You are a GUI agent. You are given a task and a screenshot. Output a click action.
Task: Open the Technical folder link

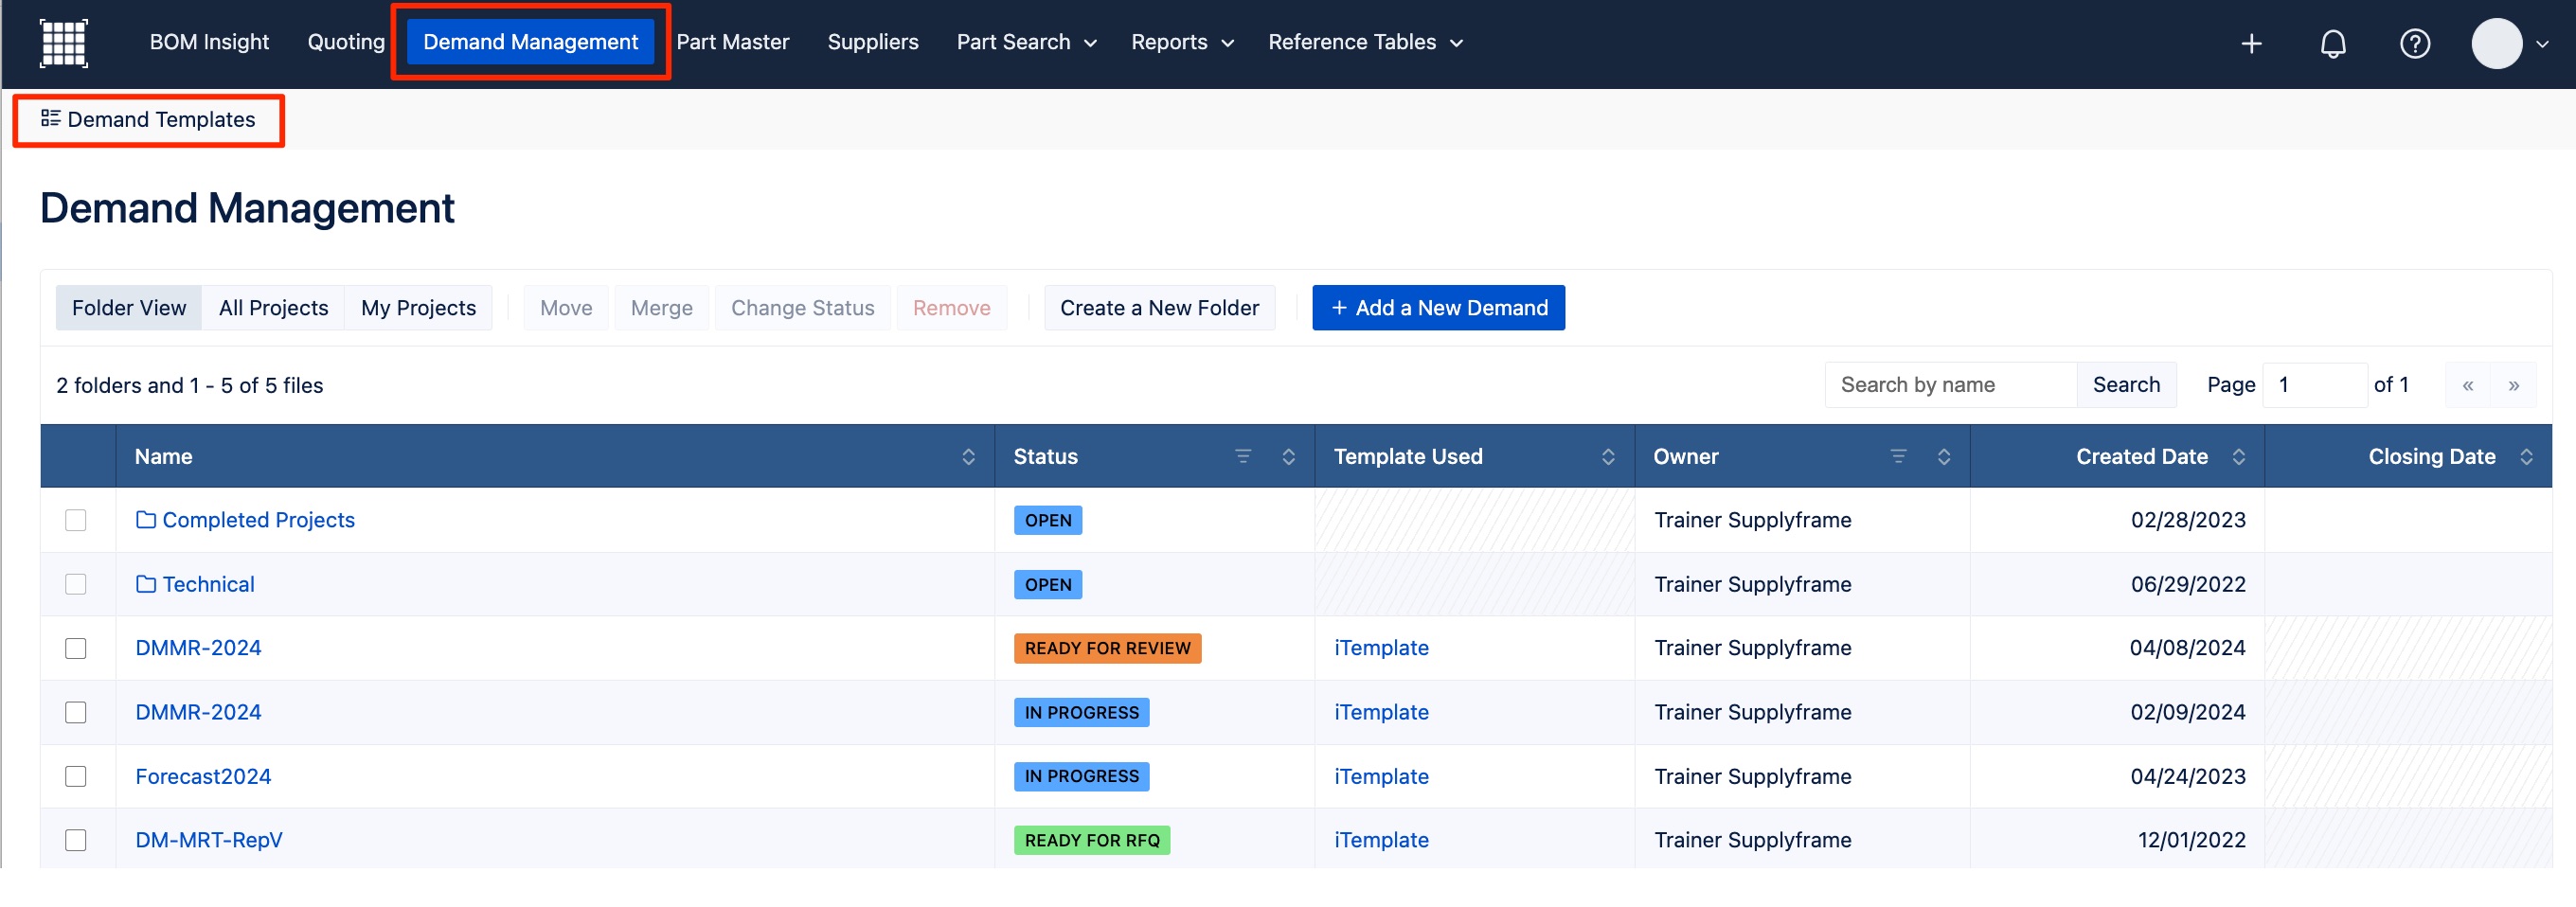pyautogui.click(x=208, y=584)
